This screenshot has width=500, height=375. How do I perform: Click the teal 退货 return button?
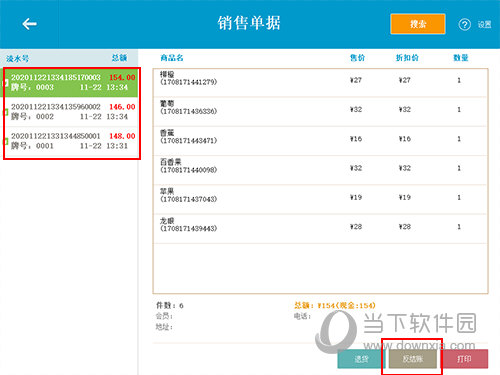[361, 359]
